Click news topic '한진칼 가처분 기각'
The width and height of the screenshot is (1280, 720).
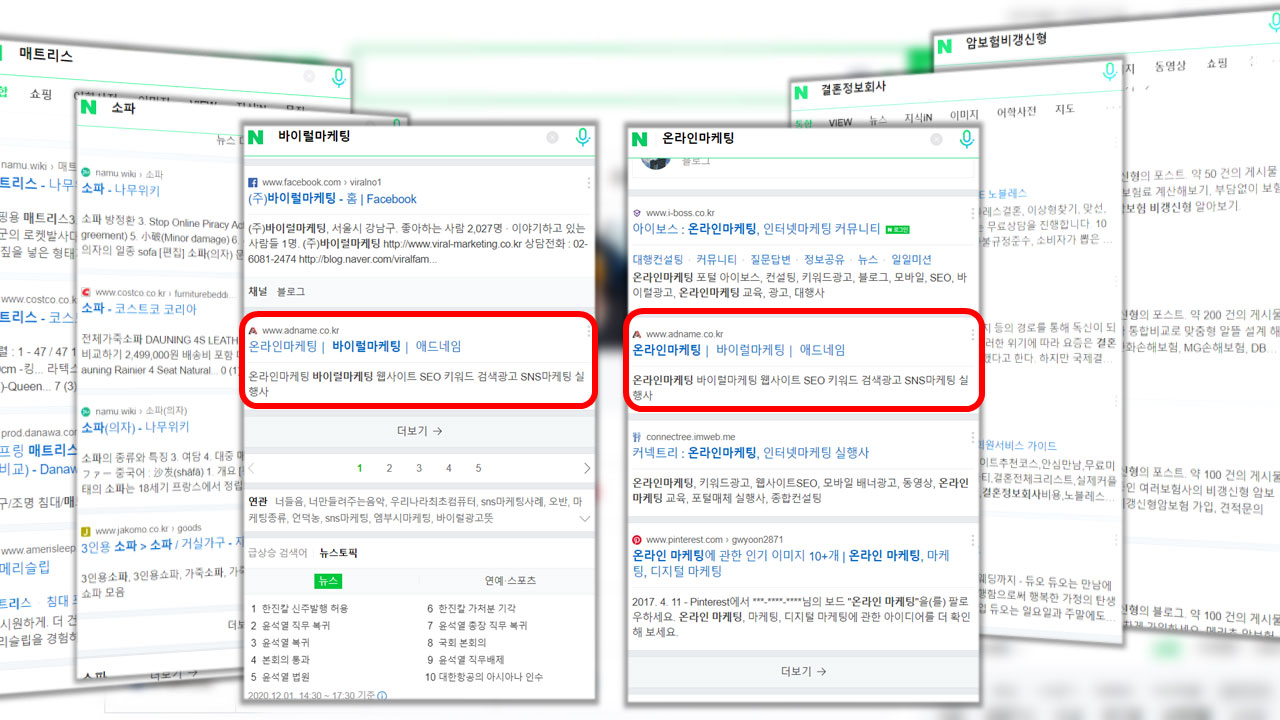tap(477, 608)
